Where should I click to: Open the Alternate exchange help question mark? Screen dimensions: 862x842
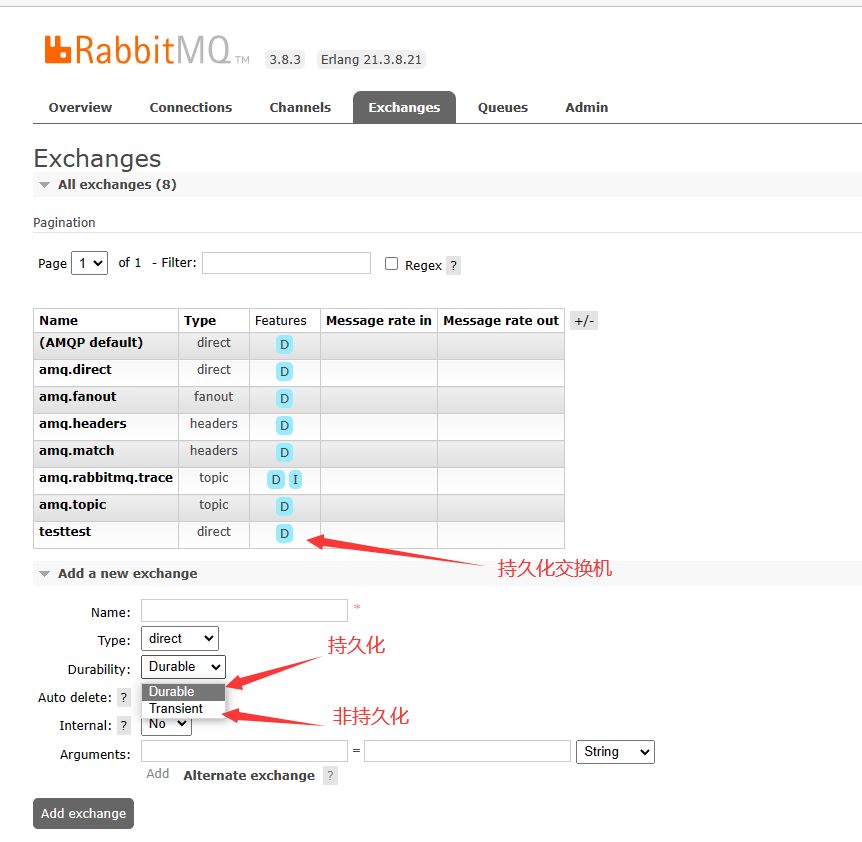pyautogui.click(x=330, y=775)
